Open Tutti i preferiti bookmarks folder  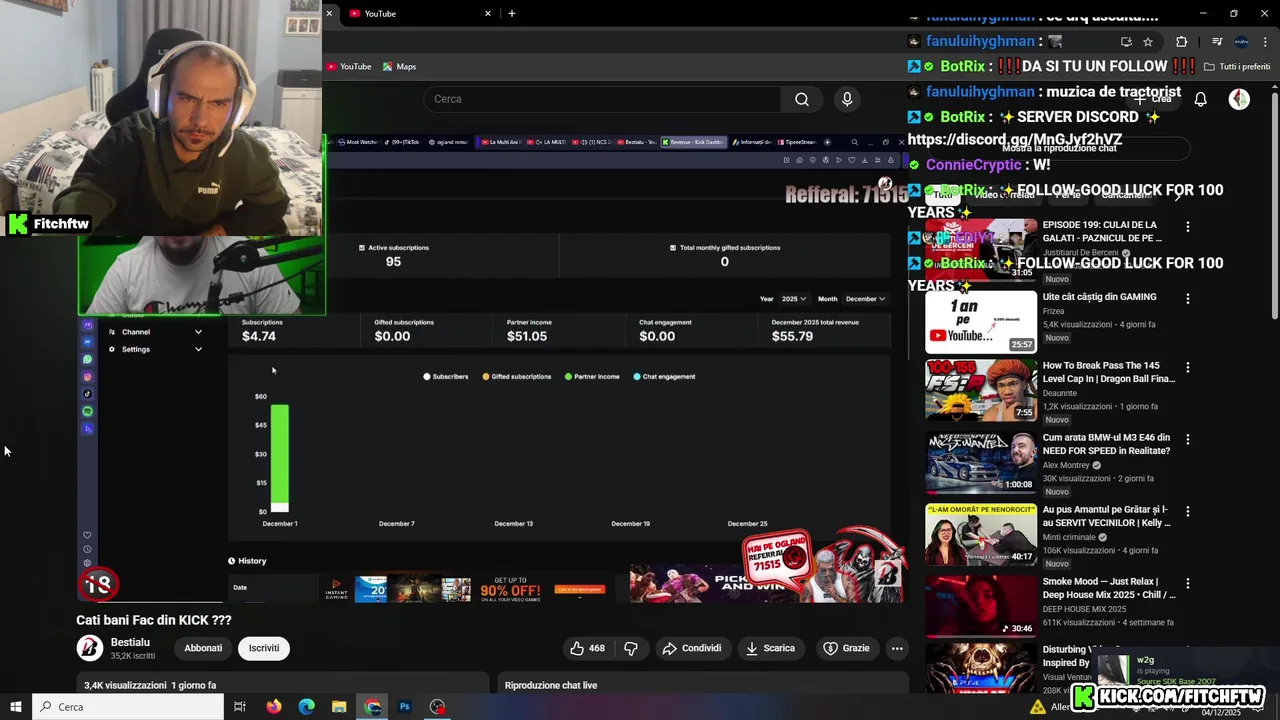coord(1237,67)
